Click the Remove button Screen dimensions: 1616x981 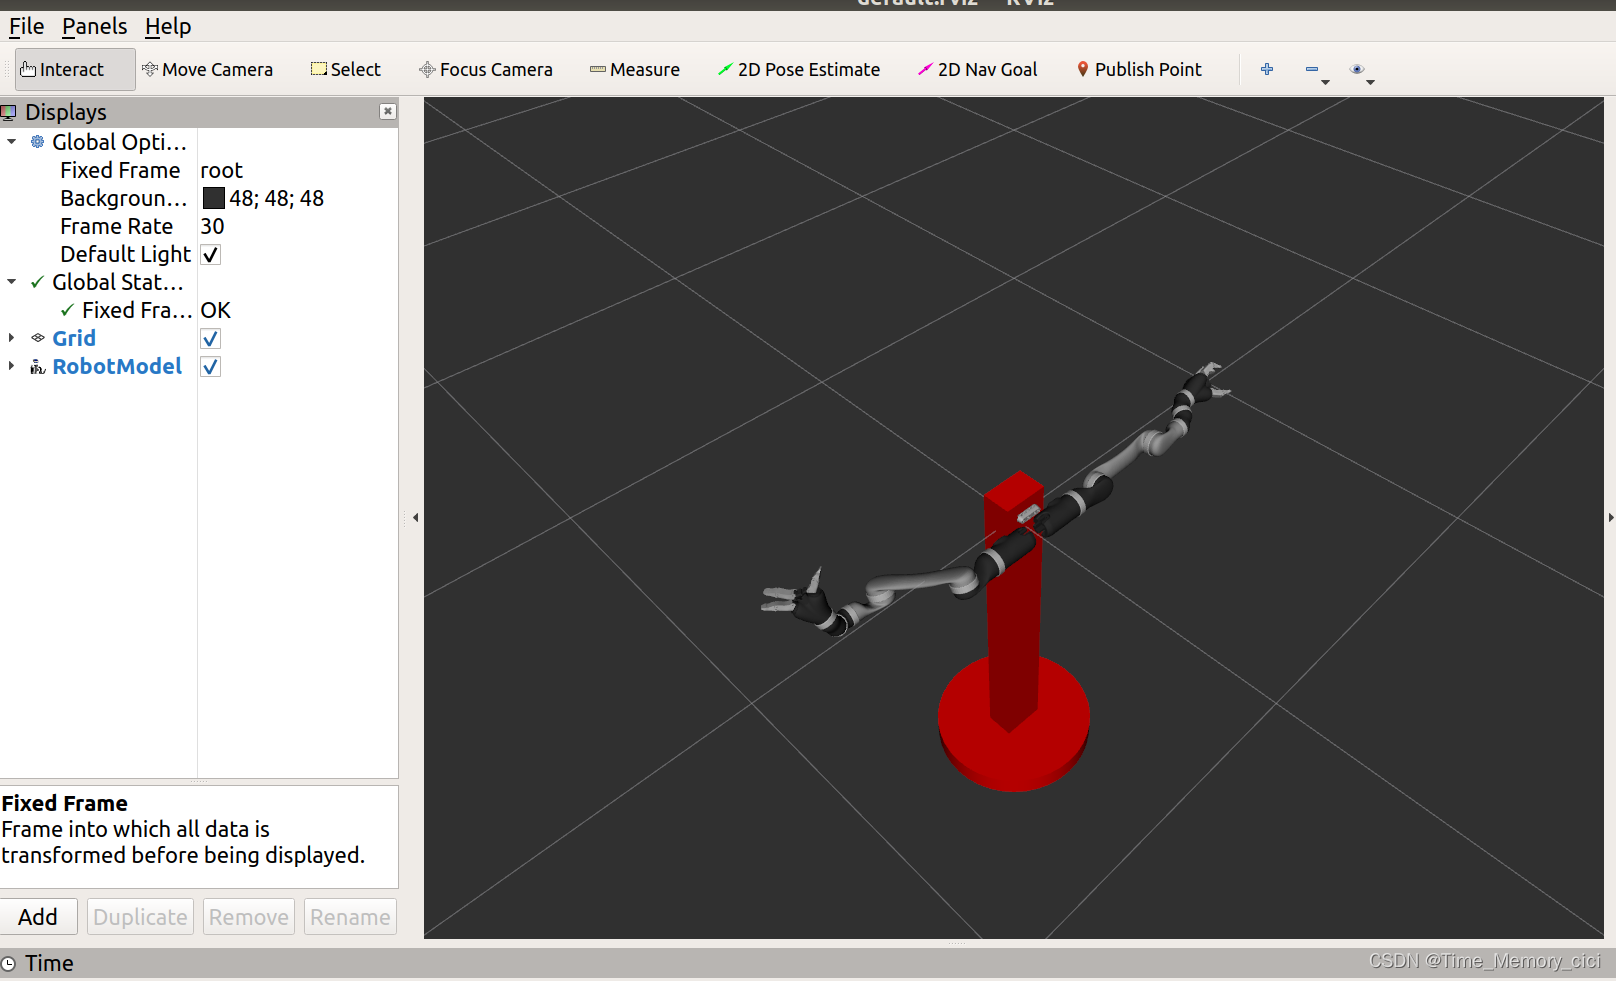(249, 917)
